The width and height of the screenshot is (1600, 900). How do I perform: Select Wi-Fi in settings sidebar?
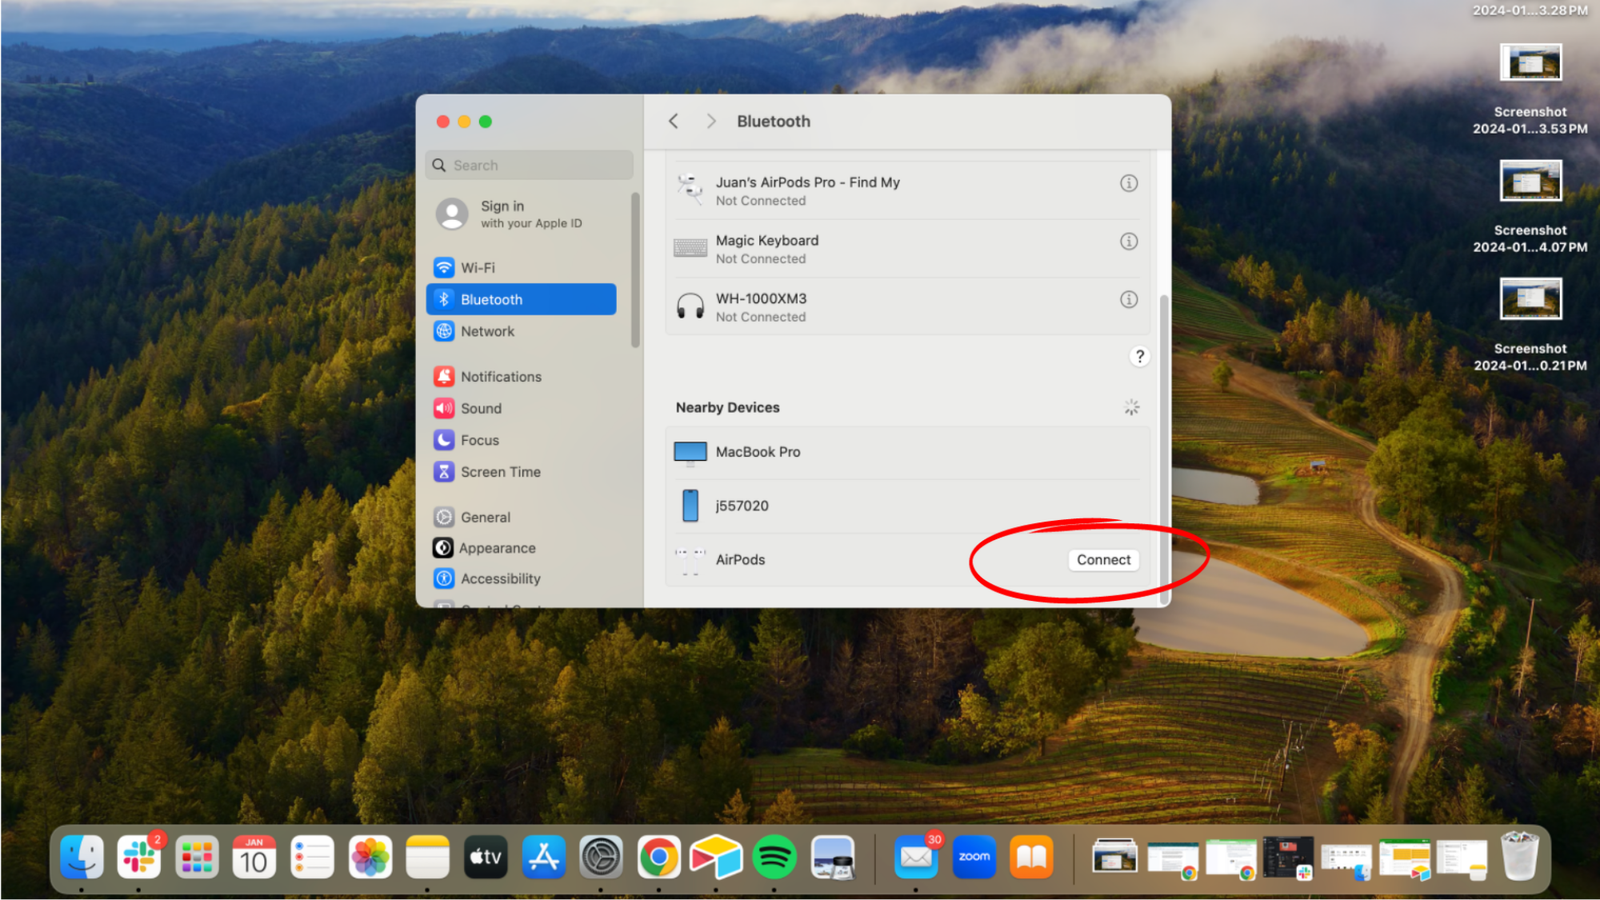tap(521, 268)
